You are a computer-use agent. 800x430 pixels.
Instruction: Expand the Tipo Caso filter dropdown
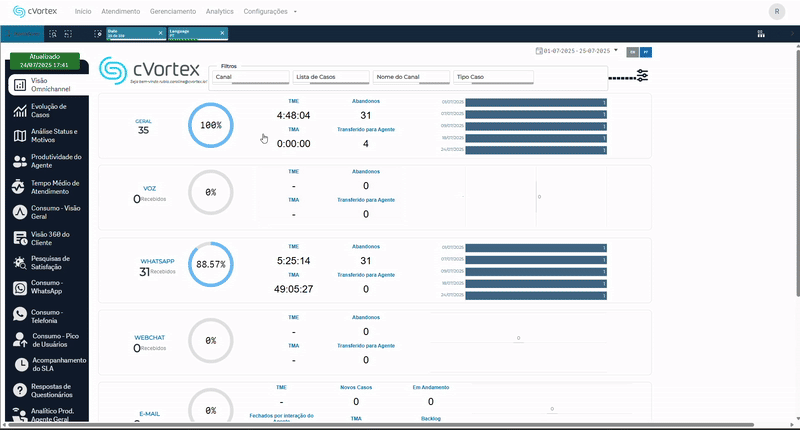coord(492,76)
